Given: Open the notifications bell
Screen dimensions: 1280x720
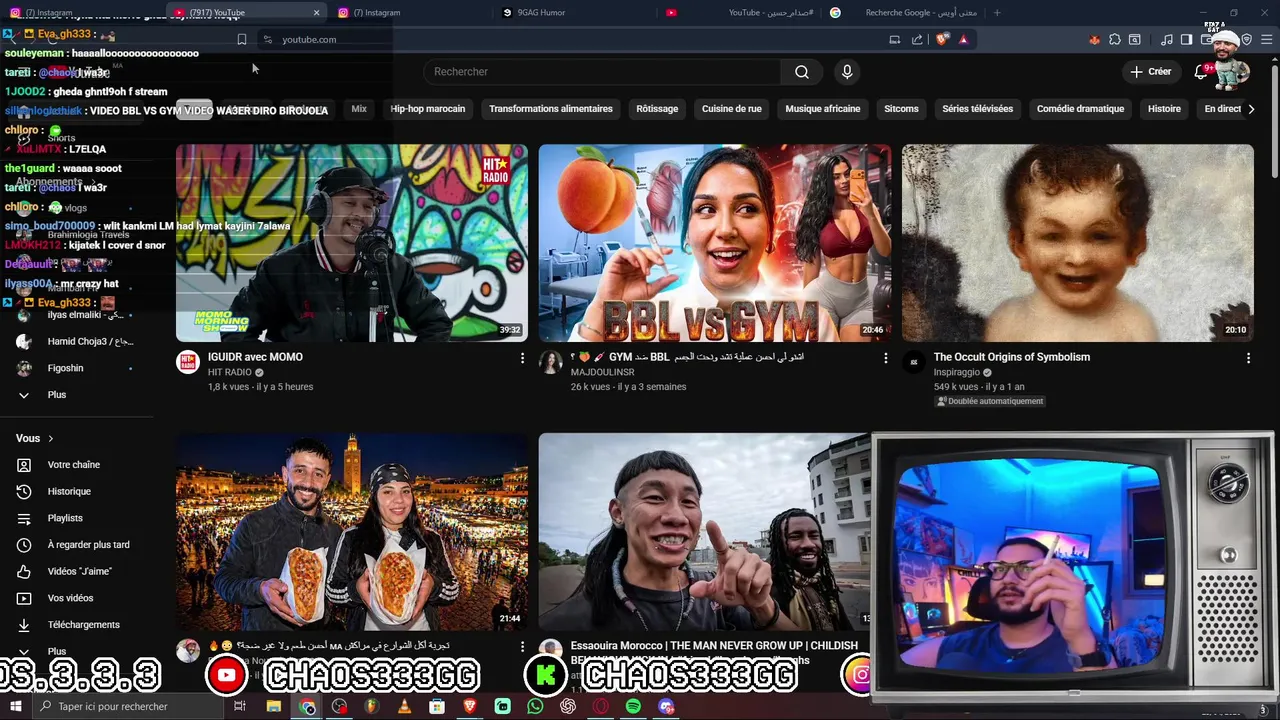Looking at the screenshot, I should pos(1201,72).
